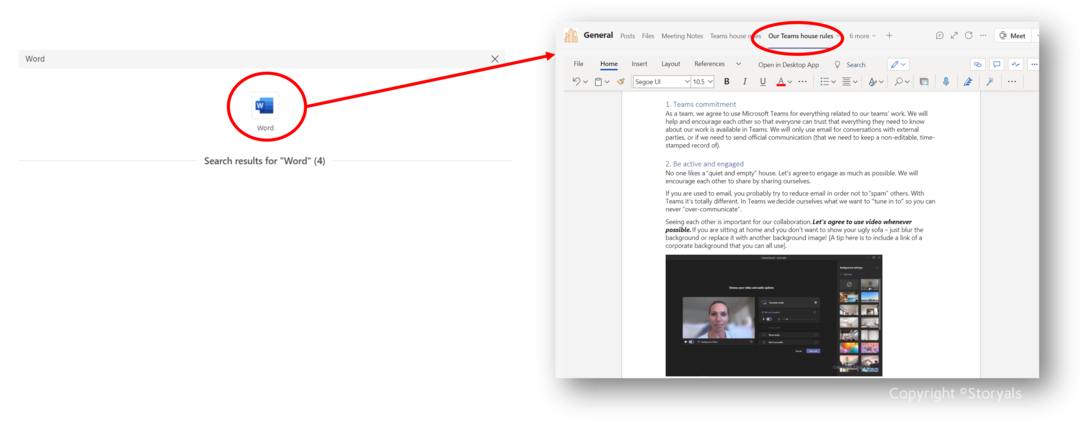Click the Reuse files icon
1083x422 pixels.
point(923,81)
